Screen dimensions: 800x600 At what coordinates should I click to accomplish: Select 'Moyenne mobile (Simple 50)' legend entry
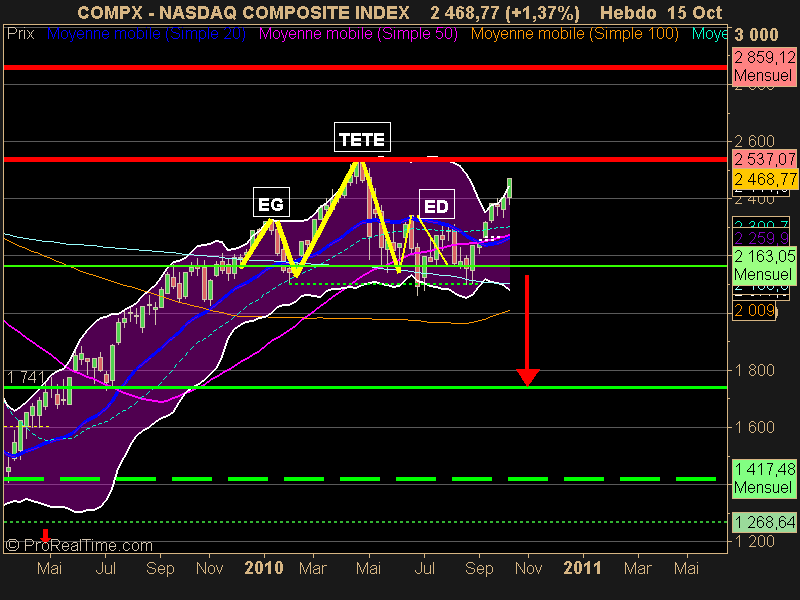pyautogui.click(x=358, y=34)
